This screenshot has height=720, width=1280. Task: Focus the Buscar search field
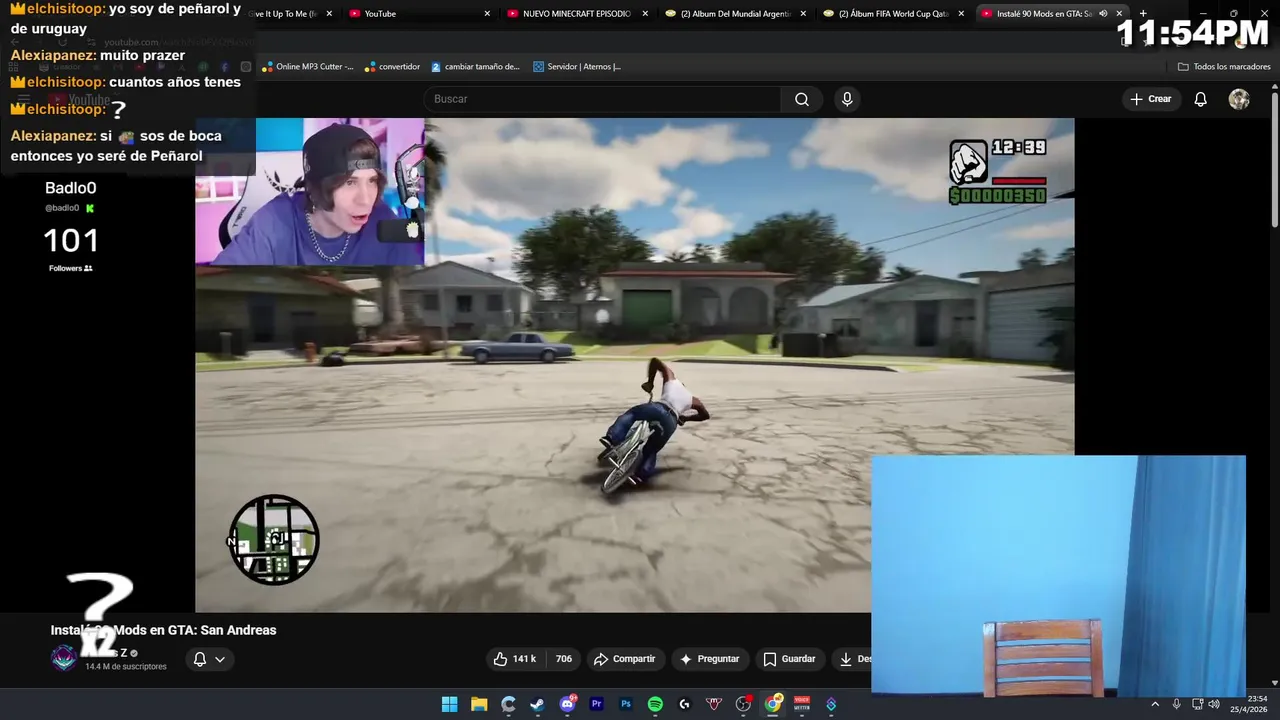click(602, 99)
